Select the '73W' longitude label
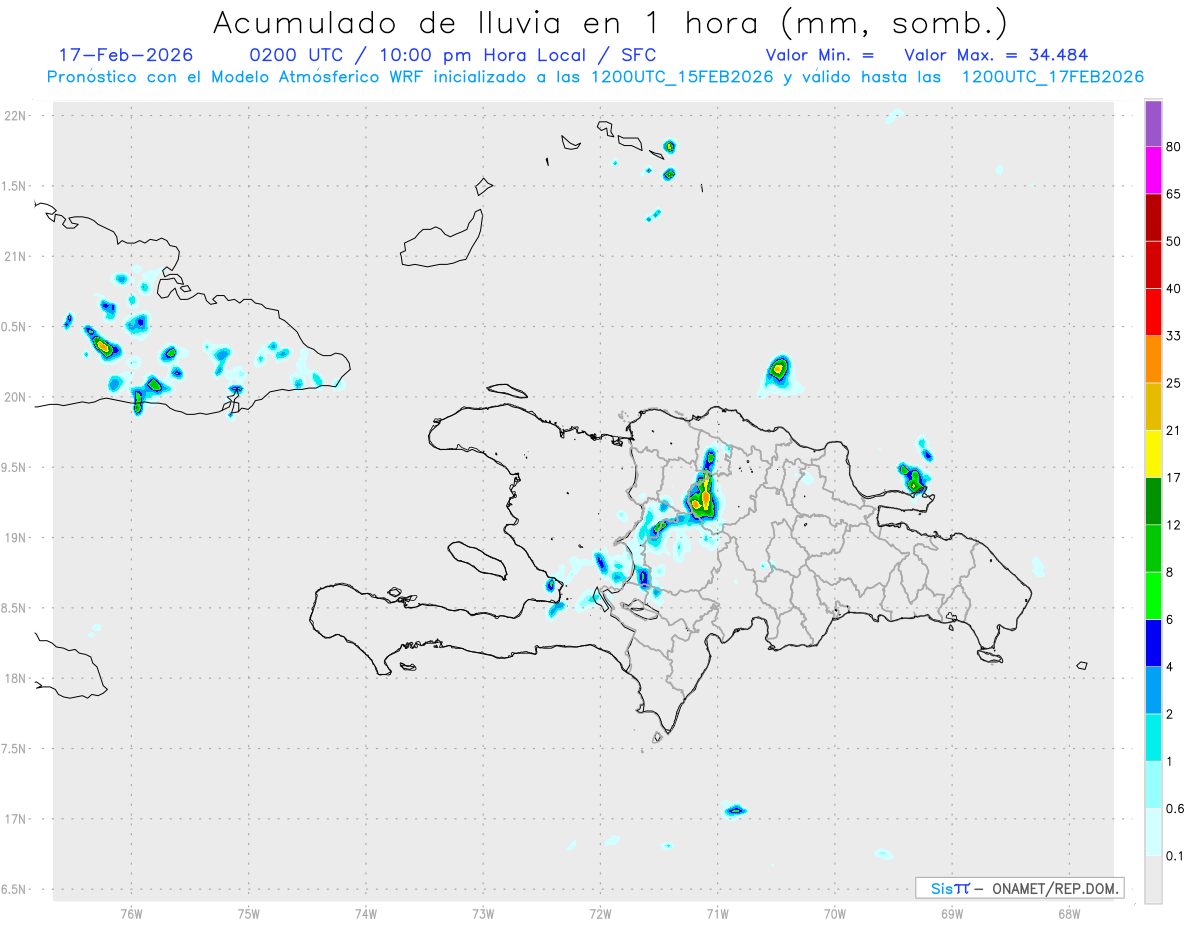Screen dimensions: 1200x927 point(483,913)
